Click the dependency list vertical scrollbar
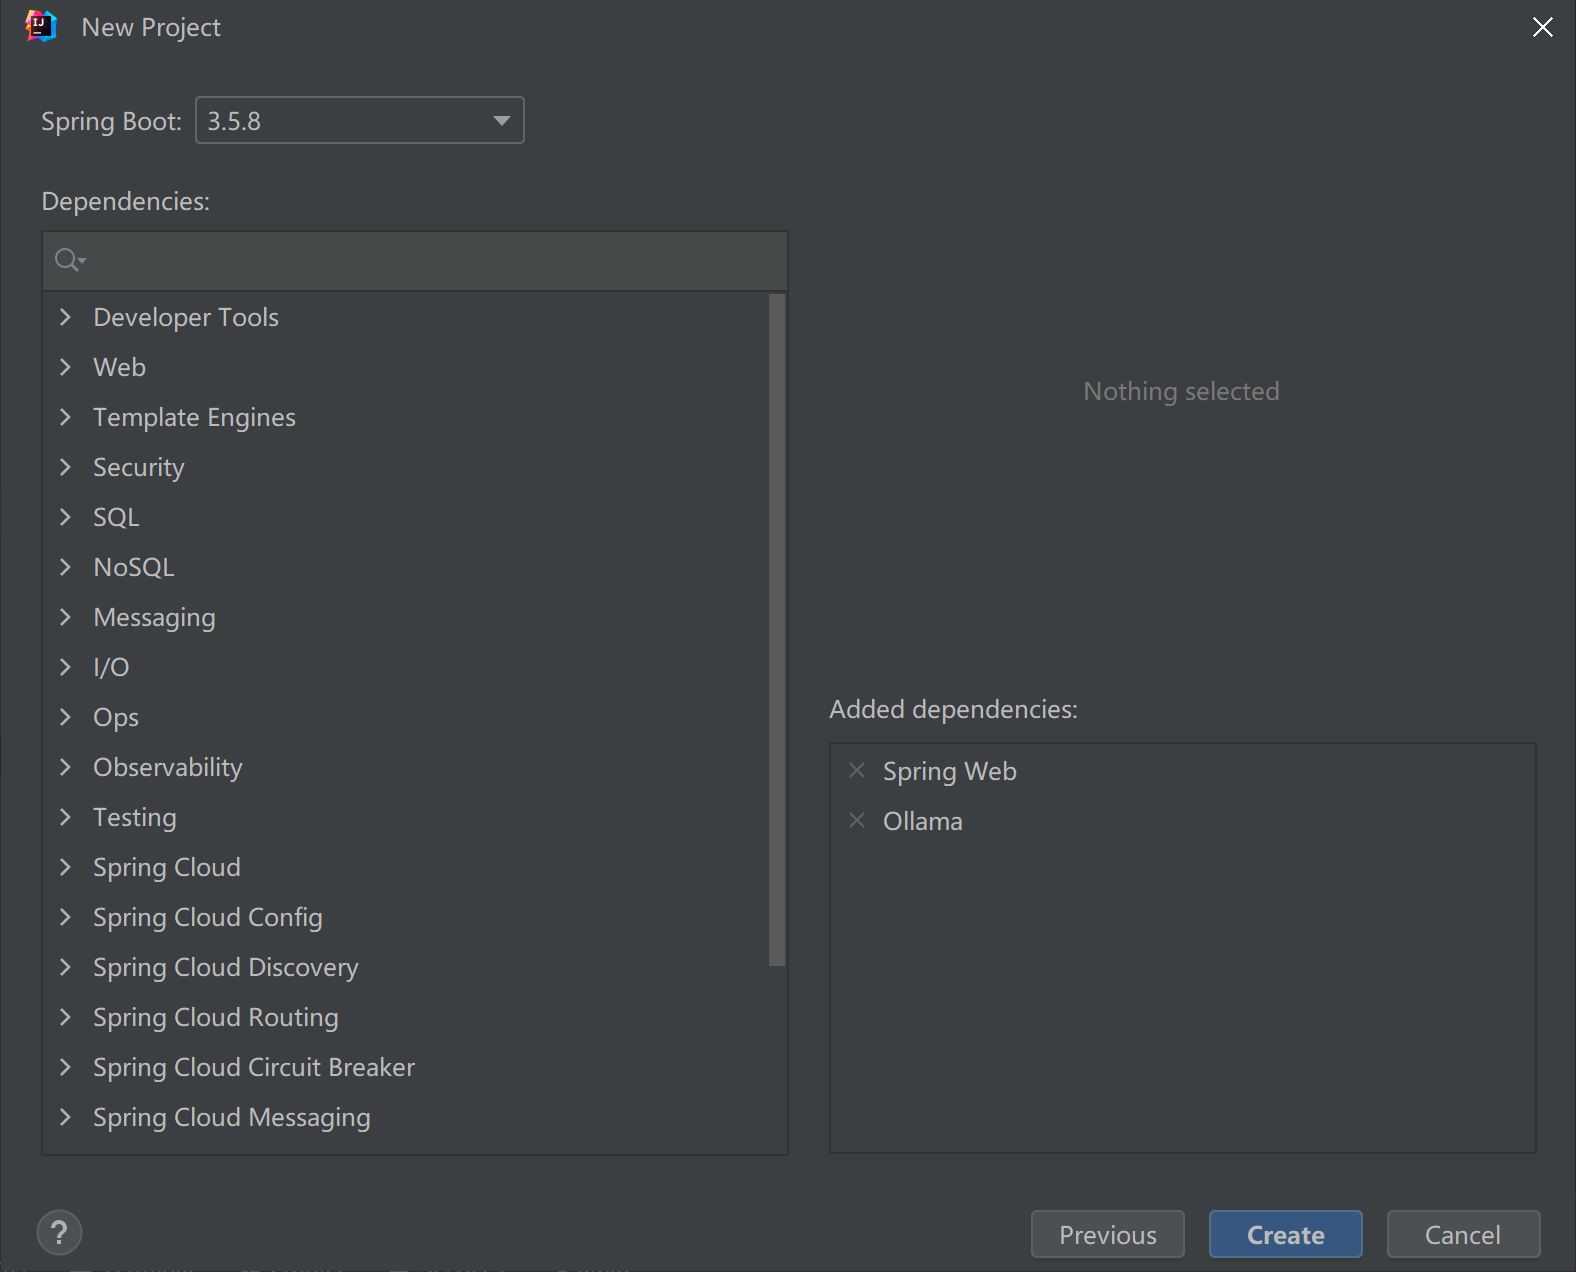This screenshot has width=1576, height=1272. 777,630
